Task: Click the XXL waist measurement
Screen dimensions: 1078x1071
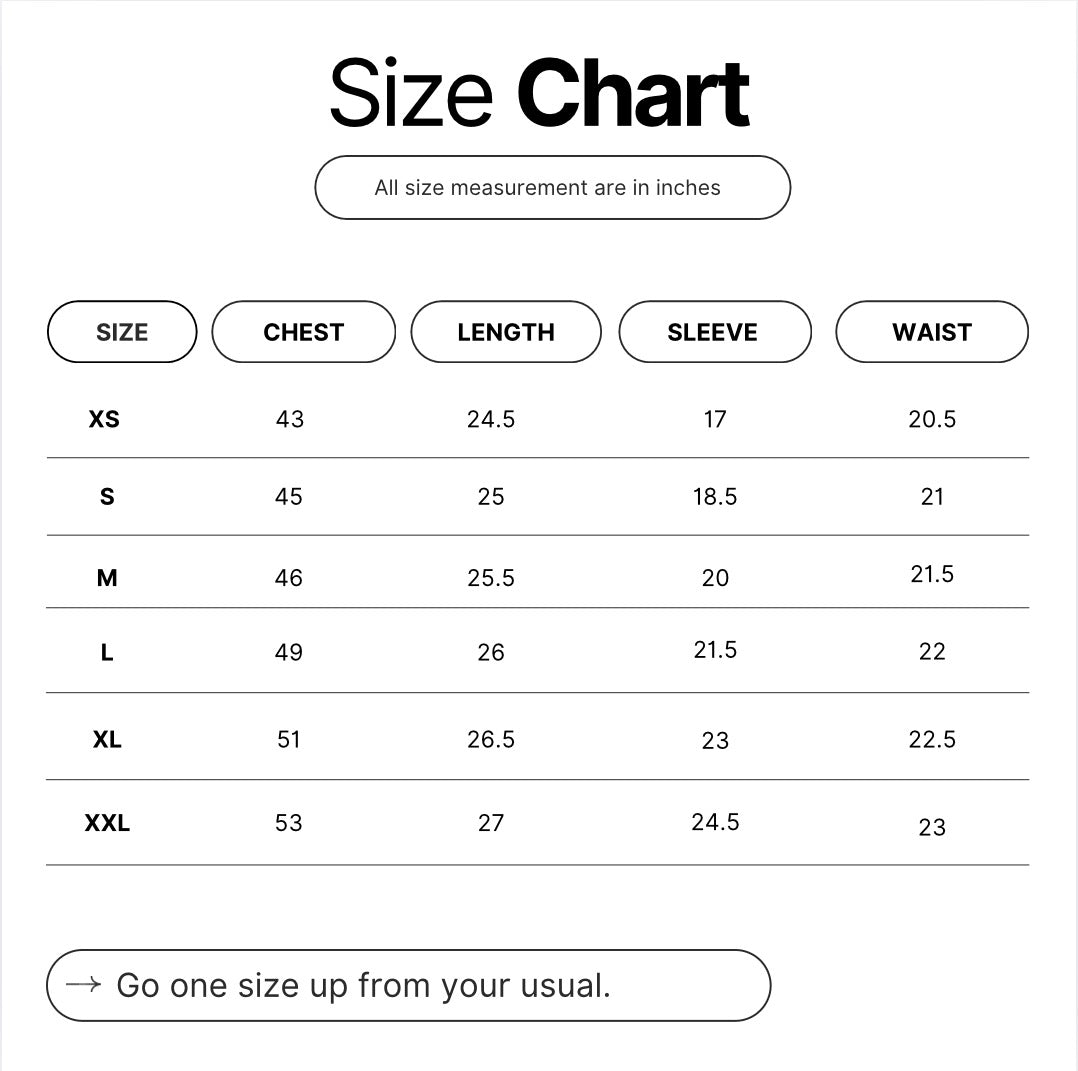Action: click(x=932, y=827)
